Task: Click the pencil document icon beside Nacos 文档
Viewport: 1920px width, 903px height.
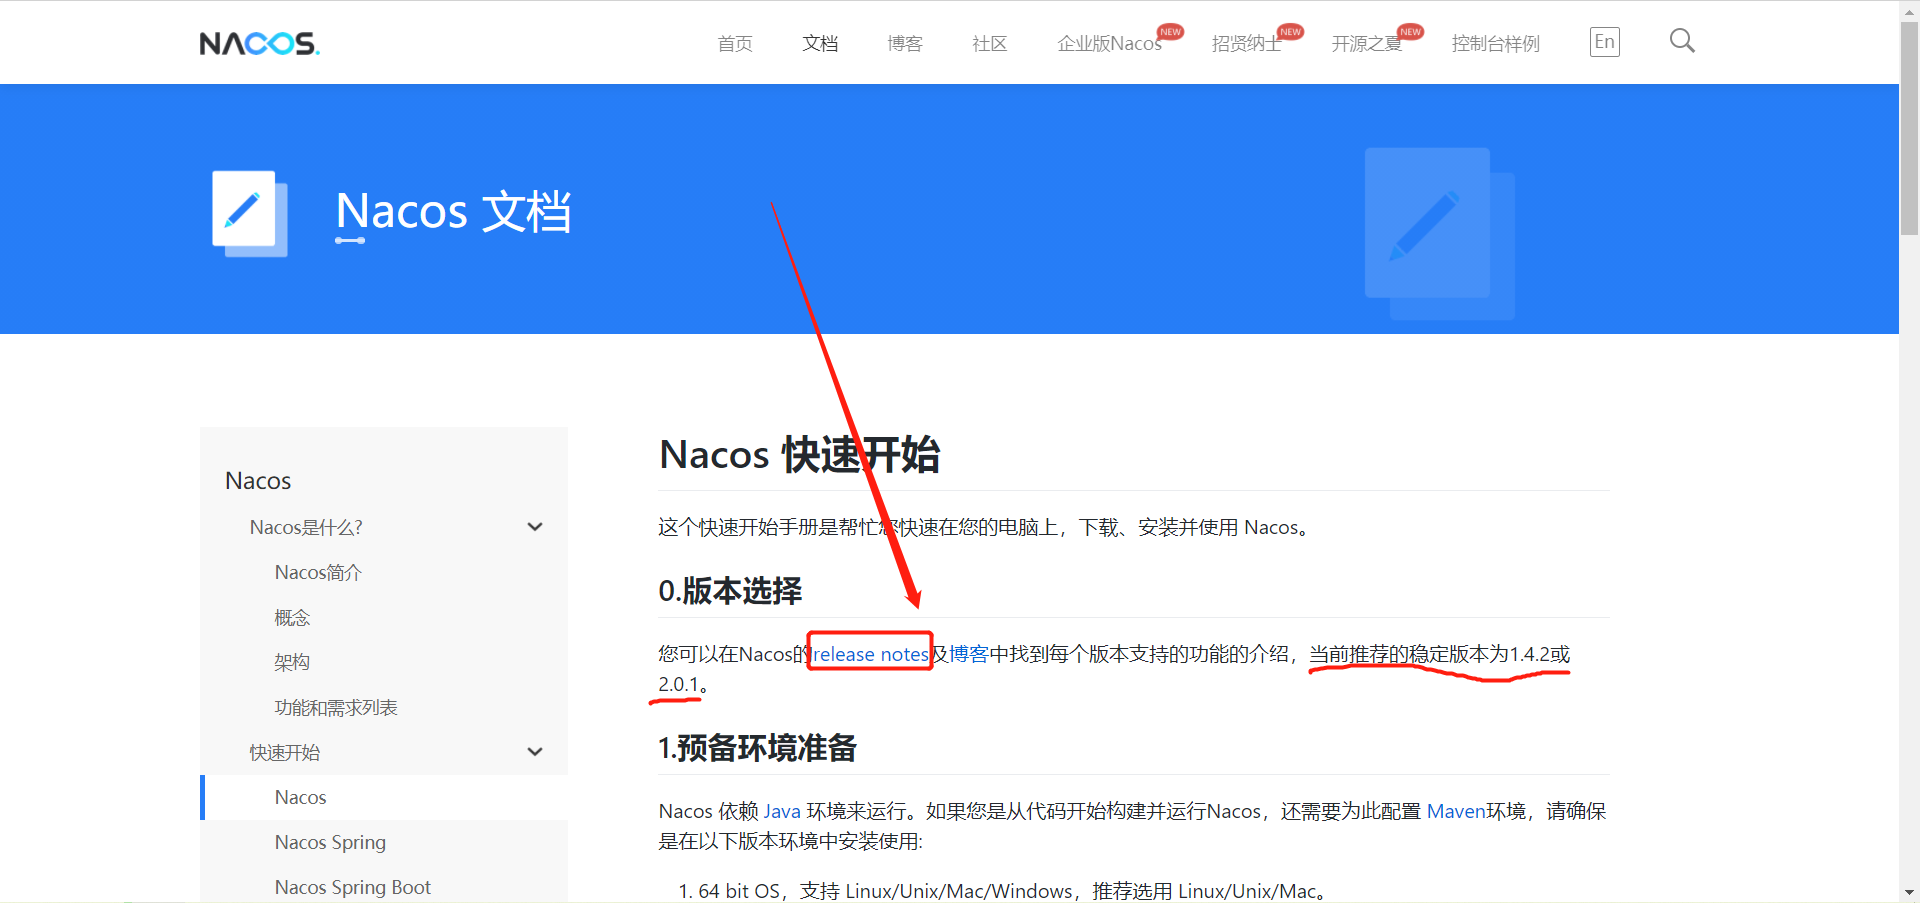Action: coord(250,213)
